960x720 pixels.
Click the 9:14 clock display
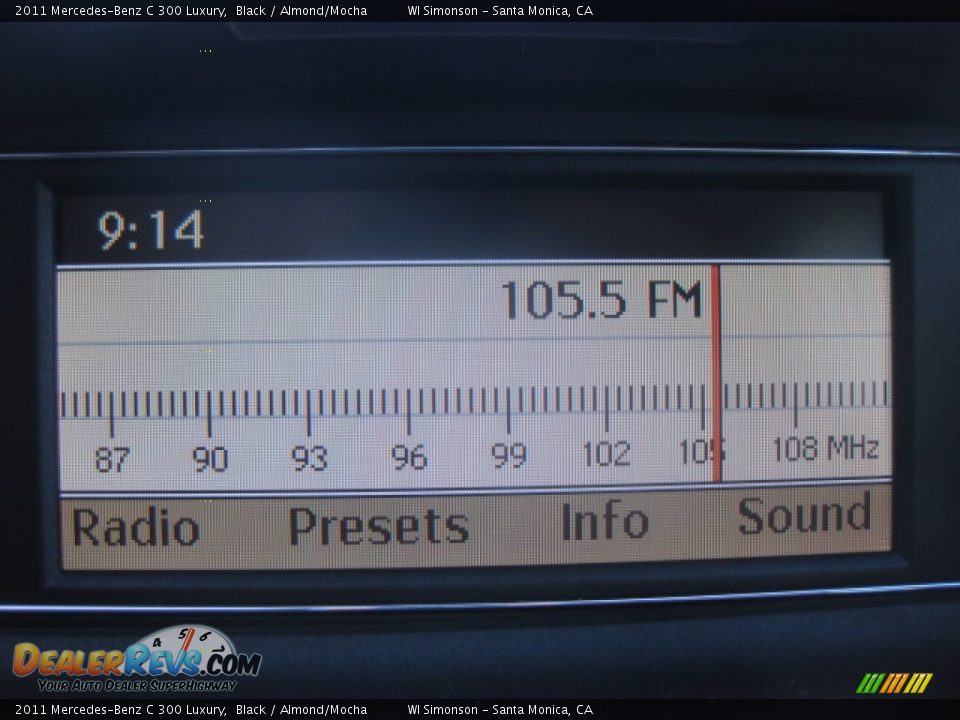pos(151,231)
